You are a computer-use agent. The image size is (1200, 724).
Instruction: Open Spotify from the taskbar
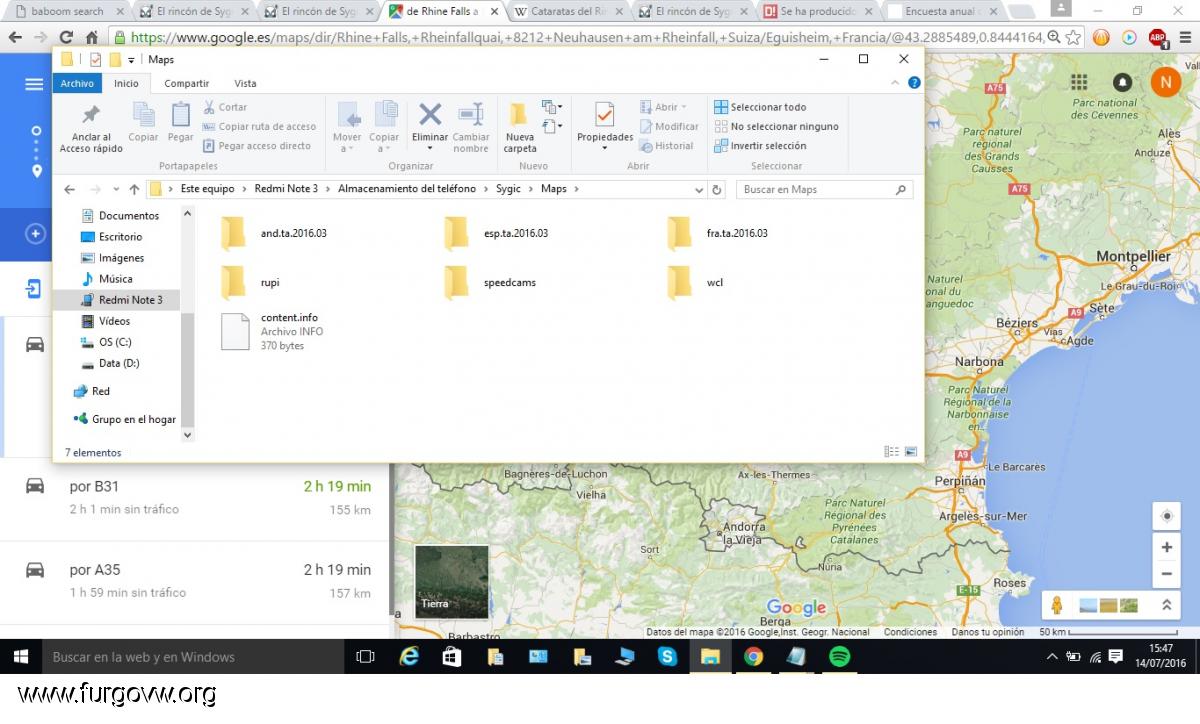(x=840, y=657)
